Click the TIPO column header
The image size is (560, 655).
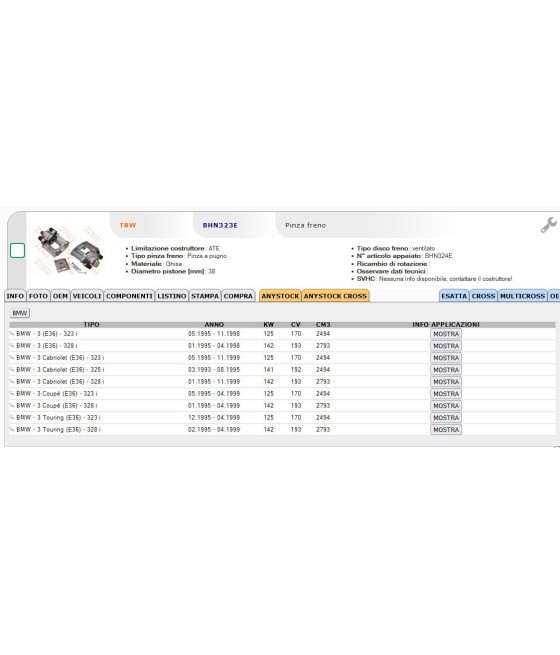[x=91, y=325]
